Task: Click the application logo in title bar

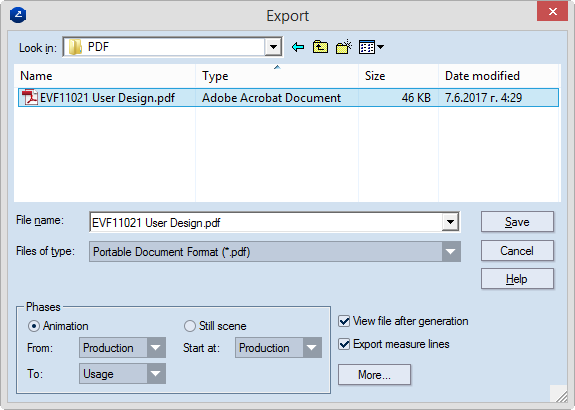Action: coord(18,15)
